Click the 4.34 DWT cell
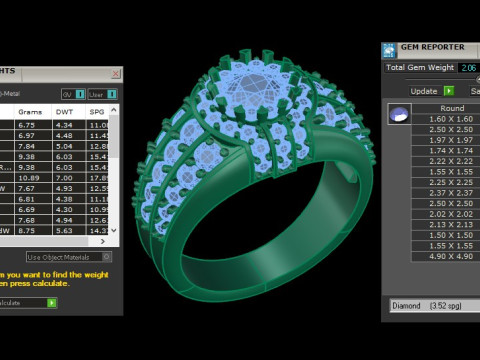 pyautogui.click(x=69, y=125)
